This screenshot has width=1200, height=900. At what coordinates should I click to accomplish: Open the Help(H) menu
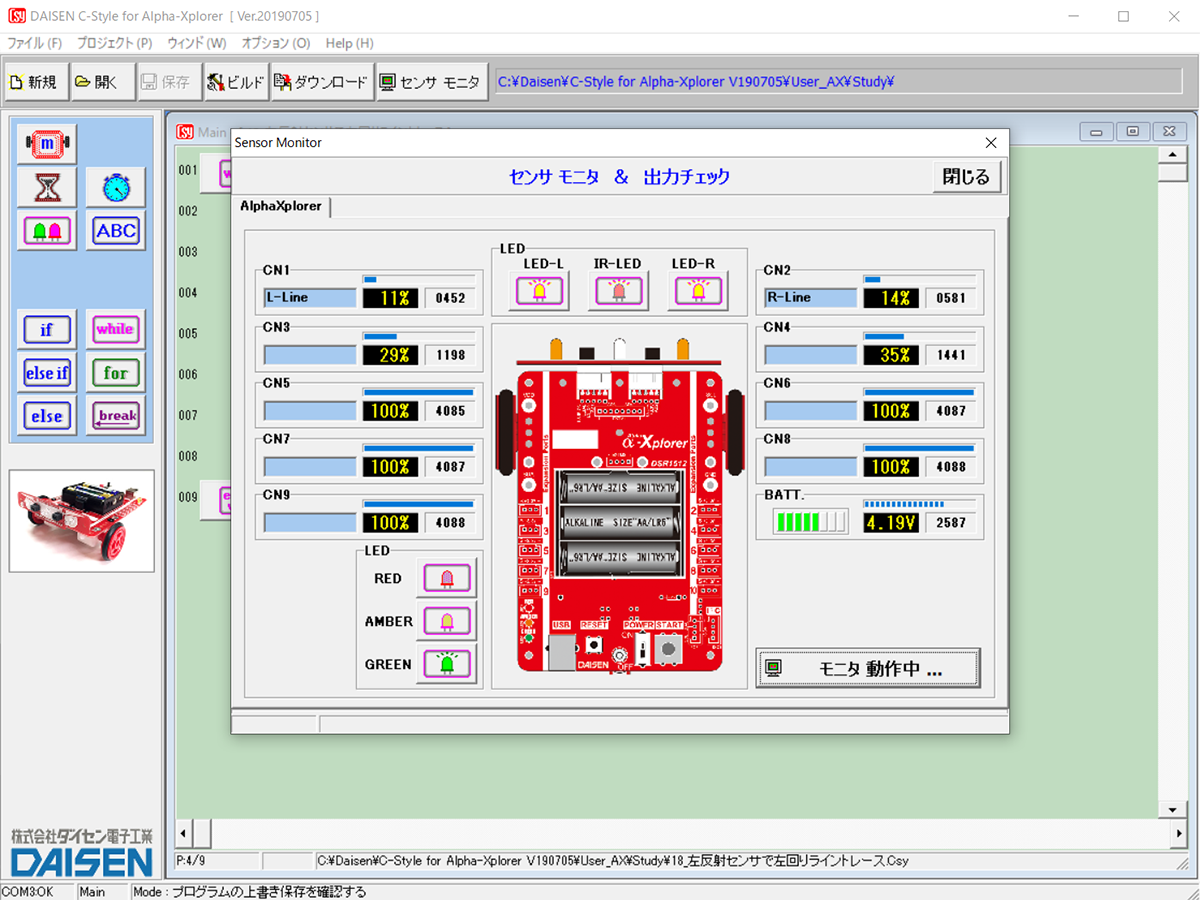(349, 43)
